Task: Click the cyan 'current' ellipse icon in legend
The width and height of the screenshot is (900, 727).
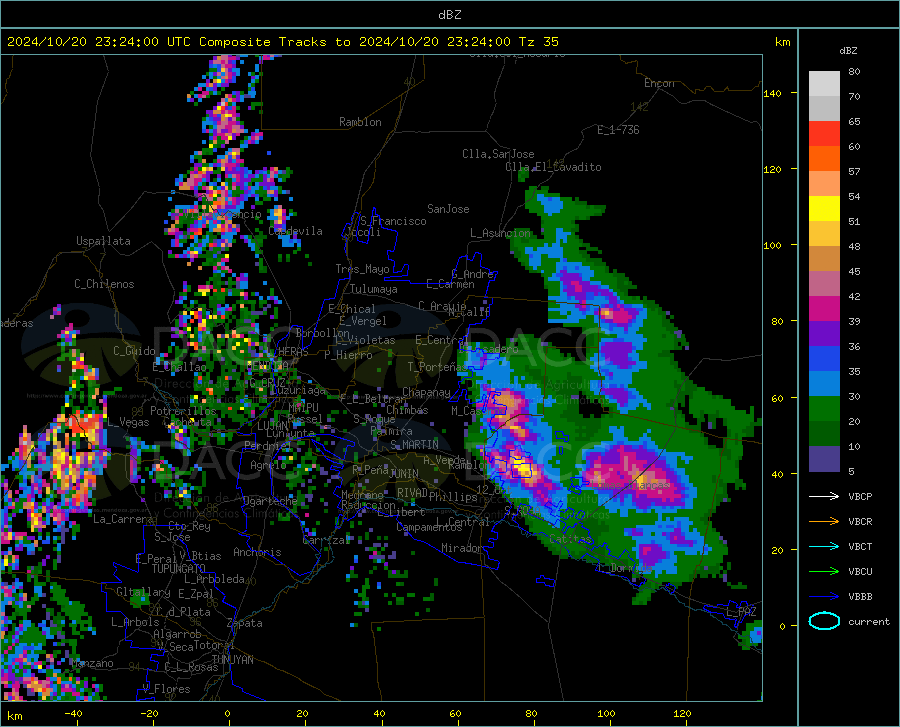Action: [x=824, y=621]
